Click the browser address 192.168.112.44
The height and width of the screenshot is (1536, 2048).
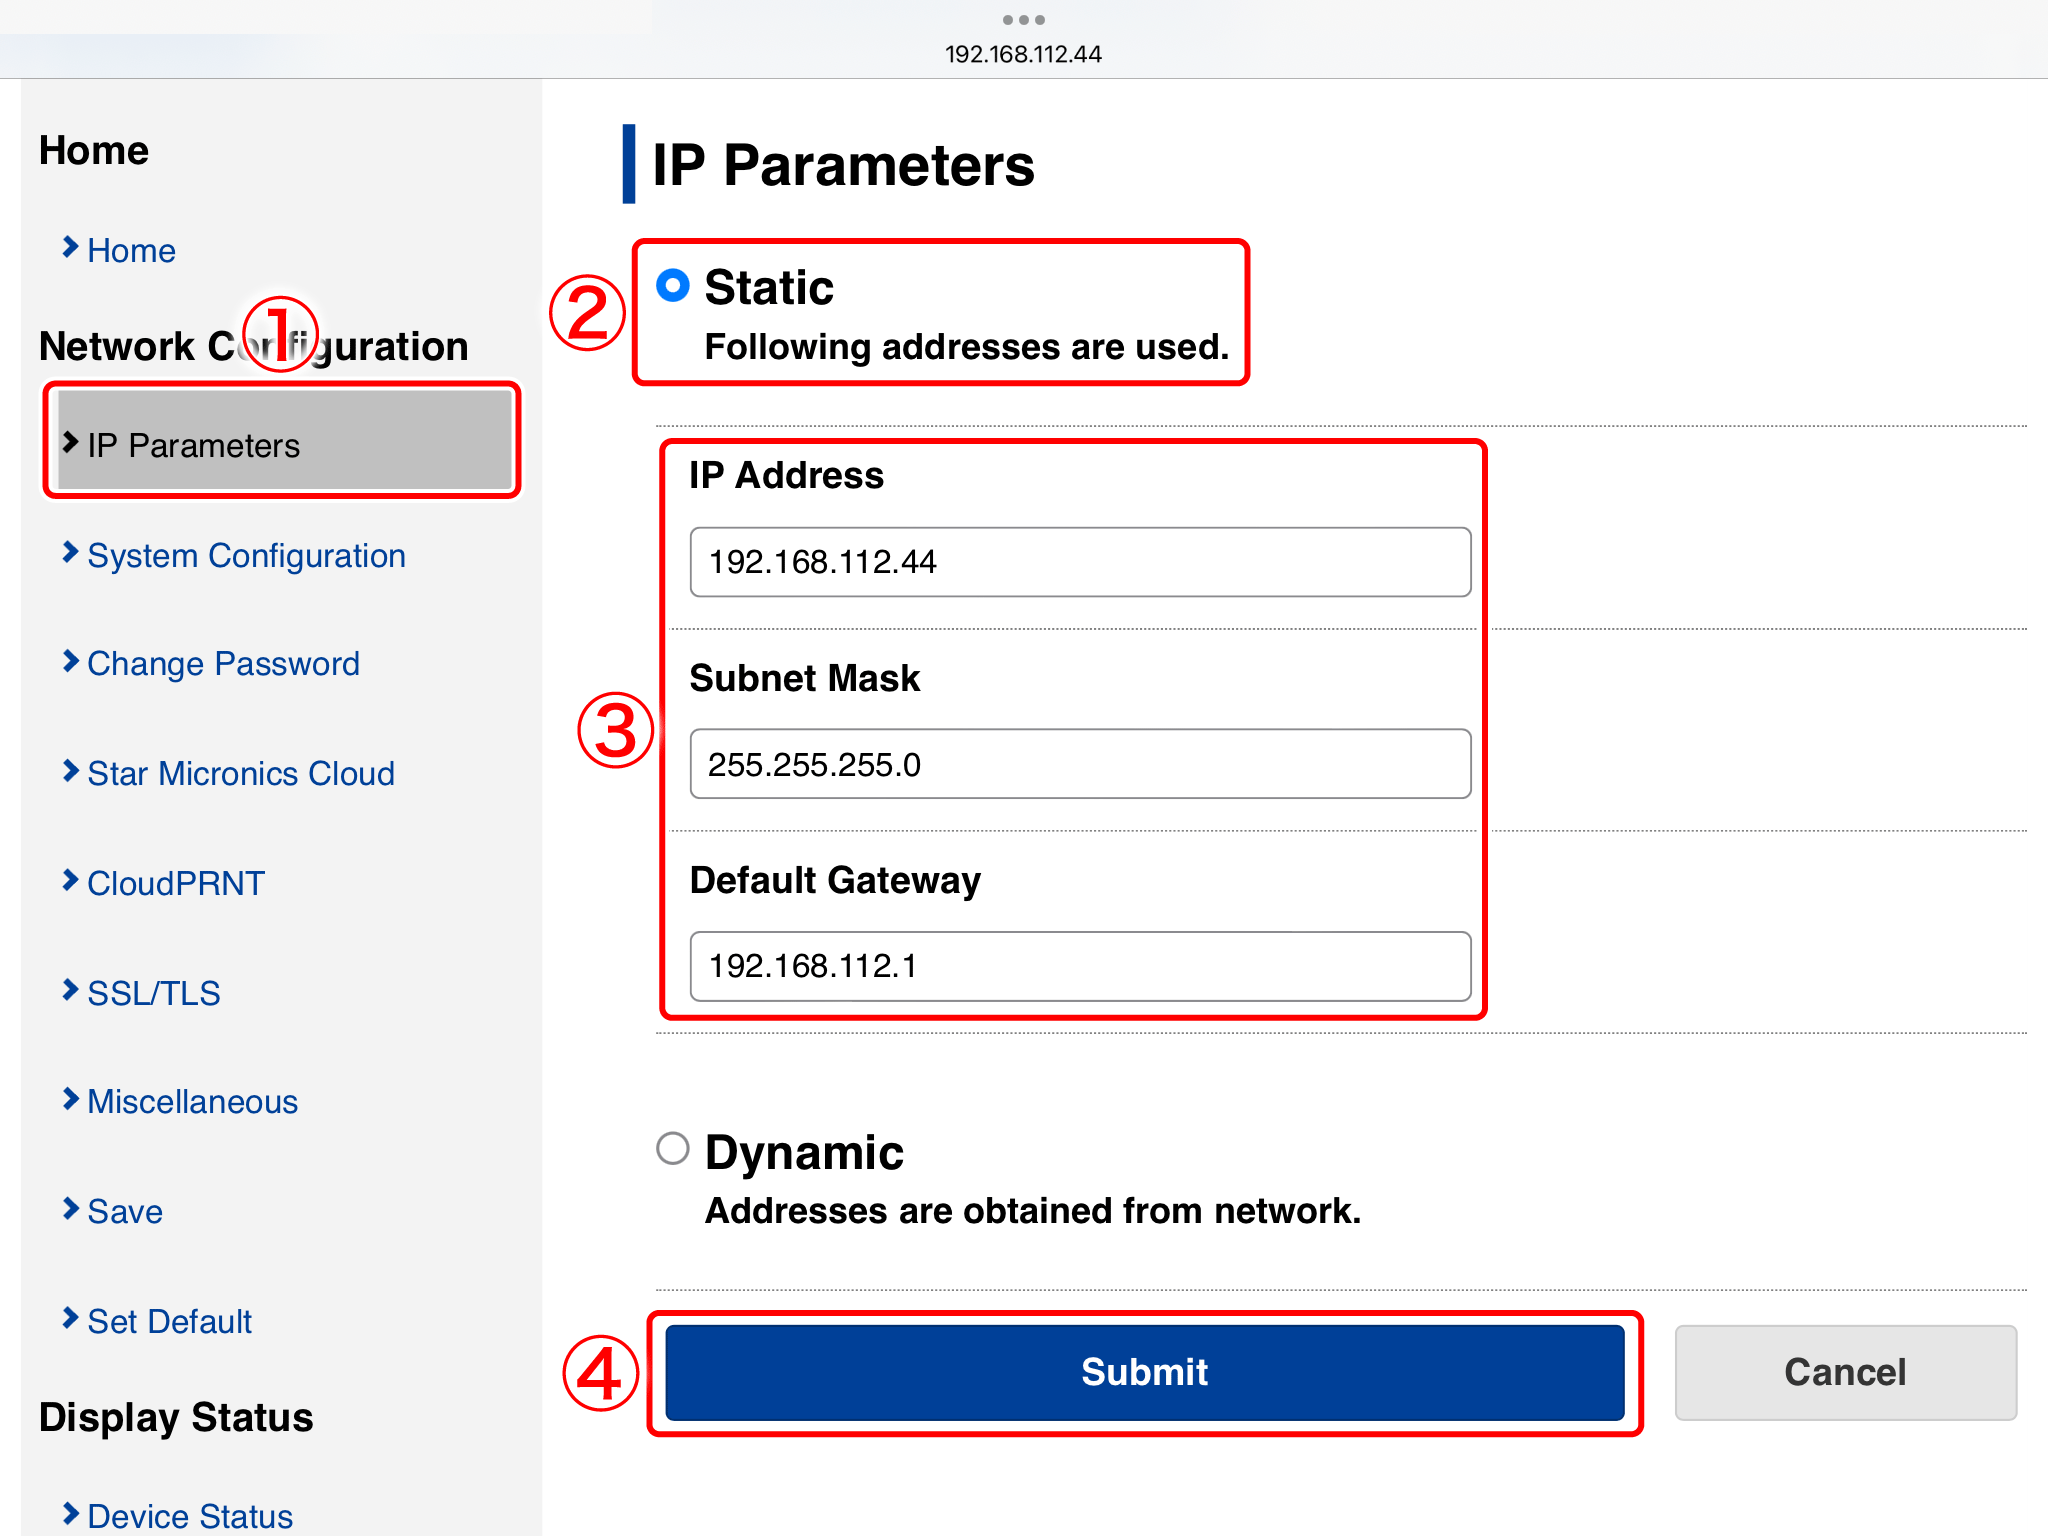[x=1023, y=54]
